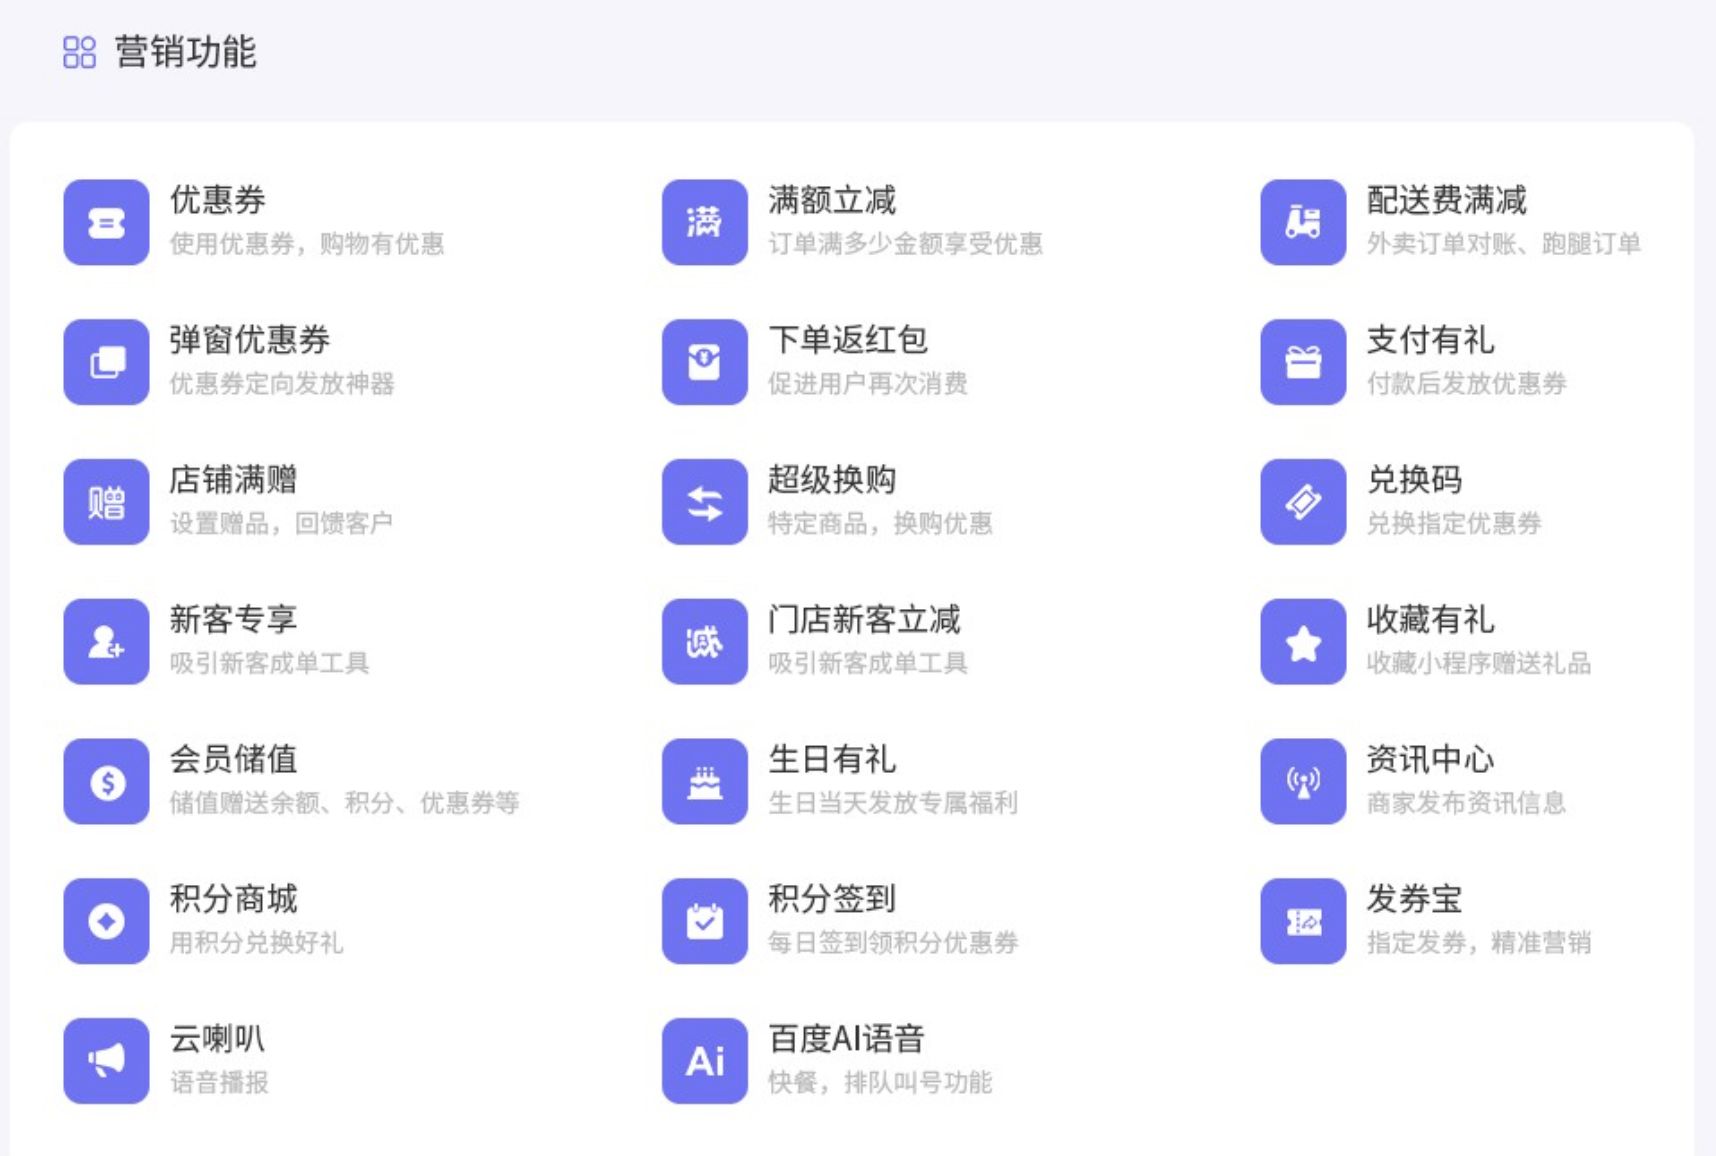This screenshot has width=1716, height=1156.
Task: Open the 门店新客立减 title
Action: [x=864, y=620]
